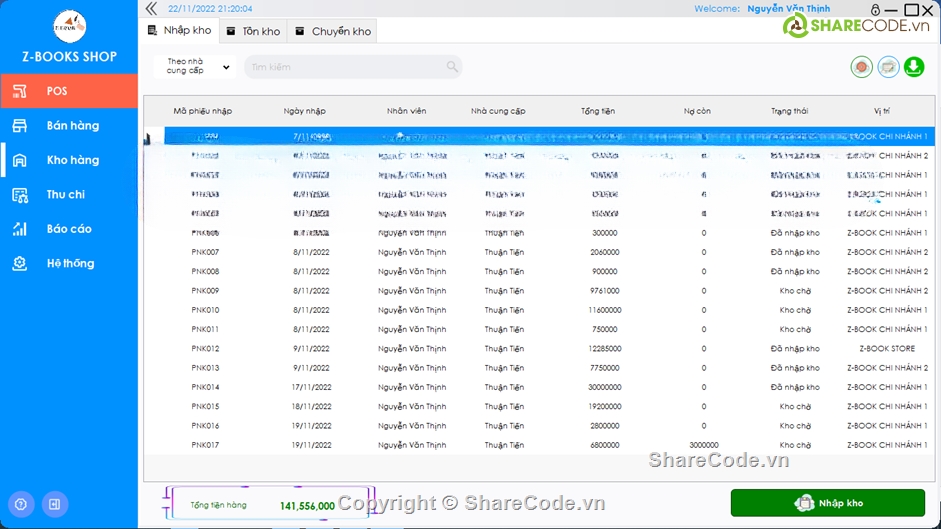Click the total amount 6800000
The width and height of the screenshot is (941, 529).
point(604,445)
